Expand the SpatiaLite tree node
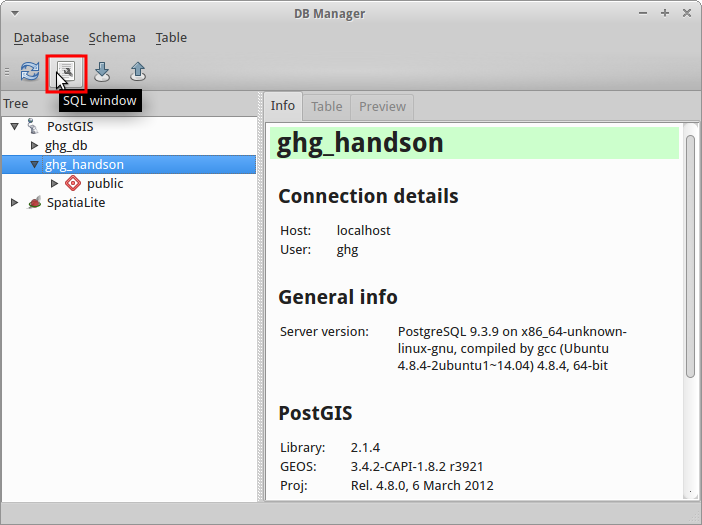This screenshot has width=702, height=525. pos(14,202)
